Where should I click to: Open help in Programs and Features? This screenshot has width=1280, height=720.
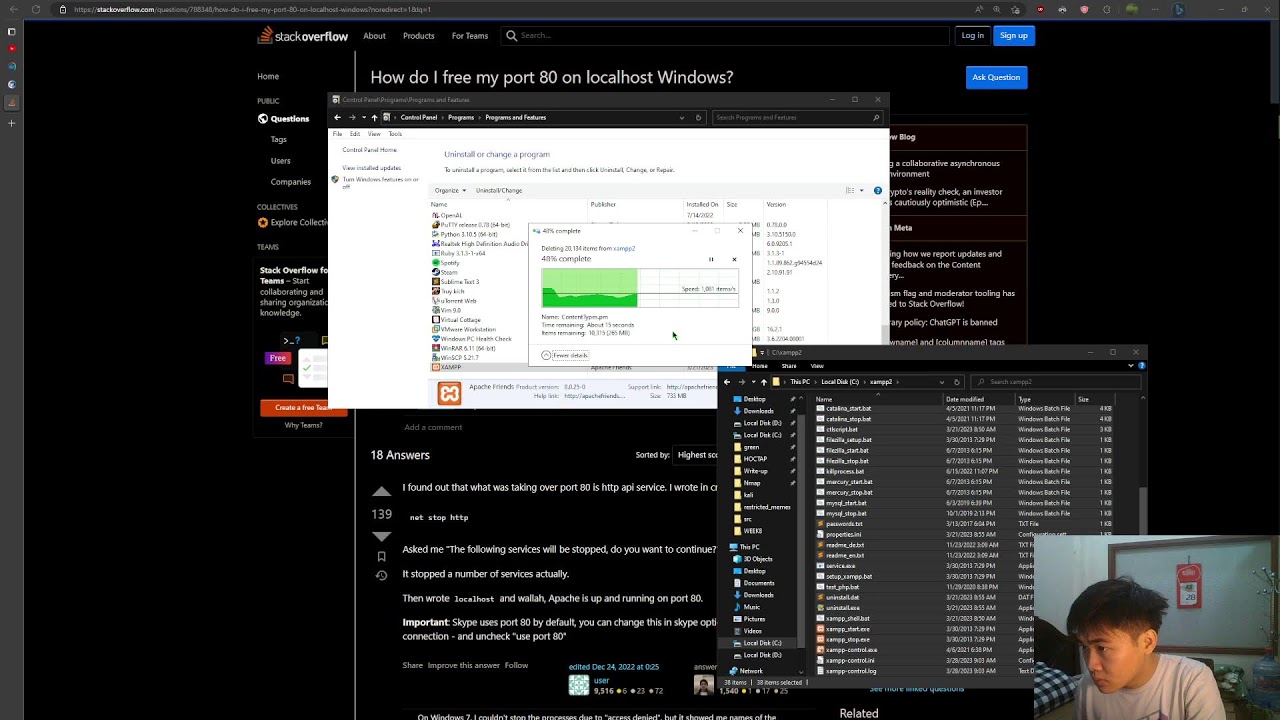(x=878, y=190)
